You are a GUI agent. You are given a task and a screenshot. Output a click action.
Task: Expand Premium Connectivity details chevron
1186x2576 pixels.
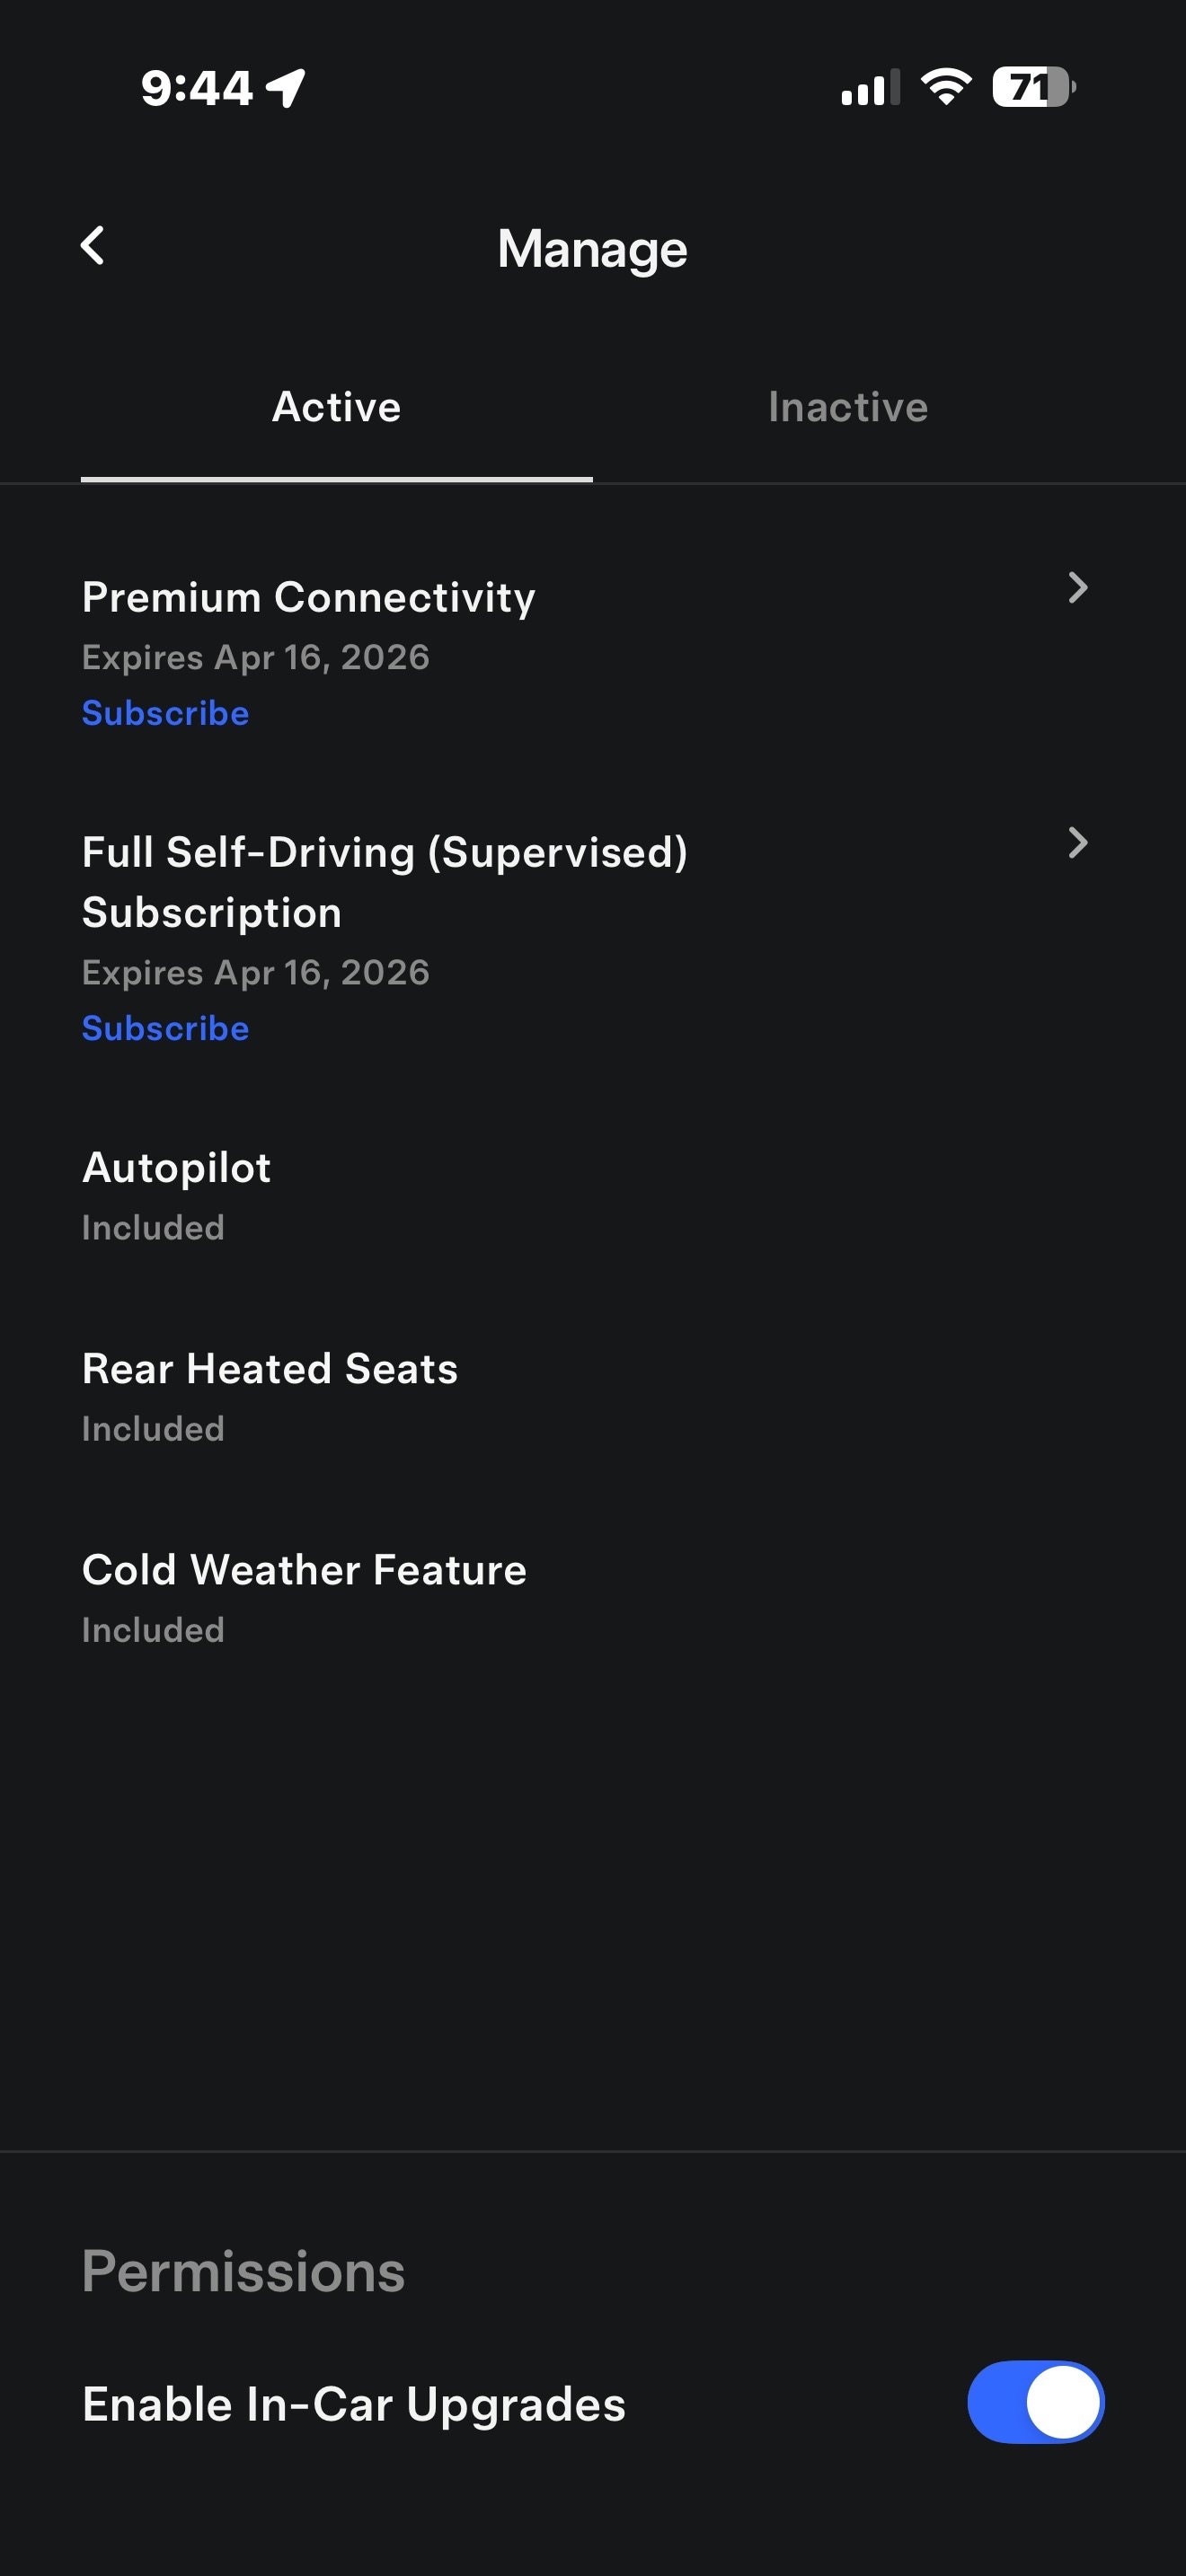1077,588
